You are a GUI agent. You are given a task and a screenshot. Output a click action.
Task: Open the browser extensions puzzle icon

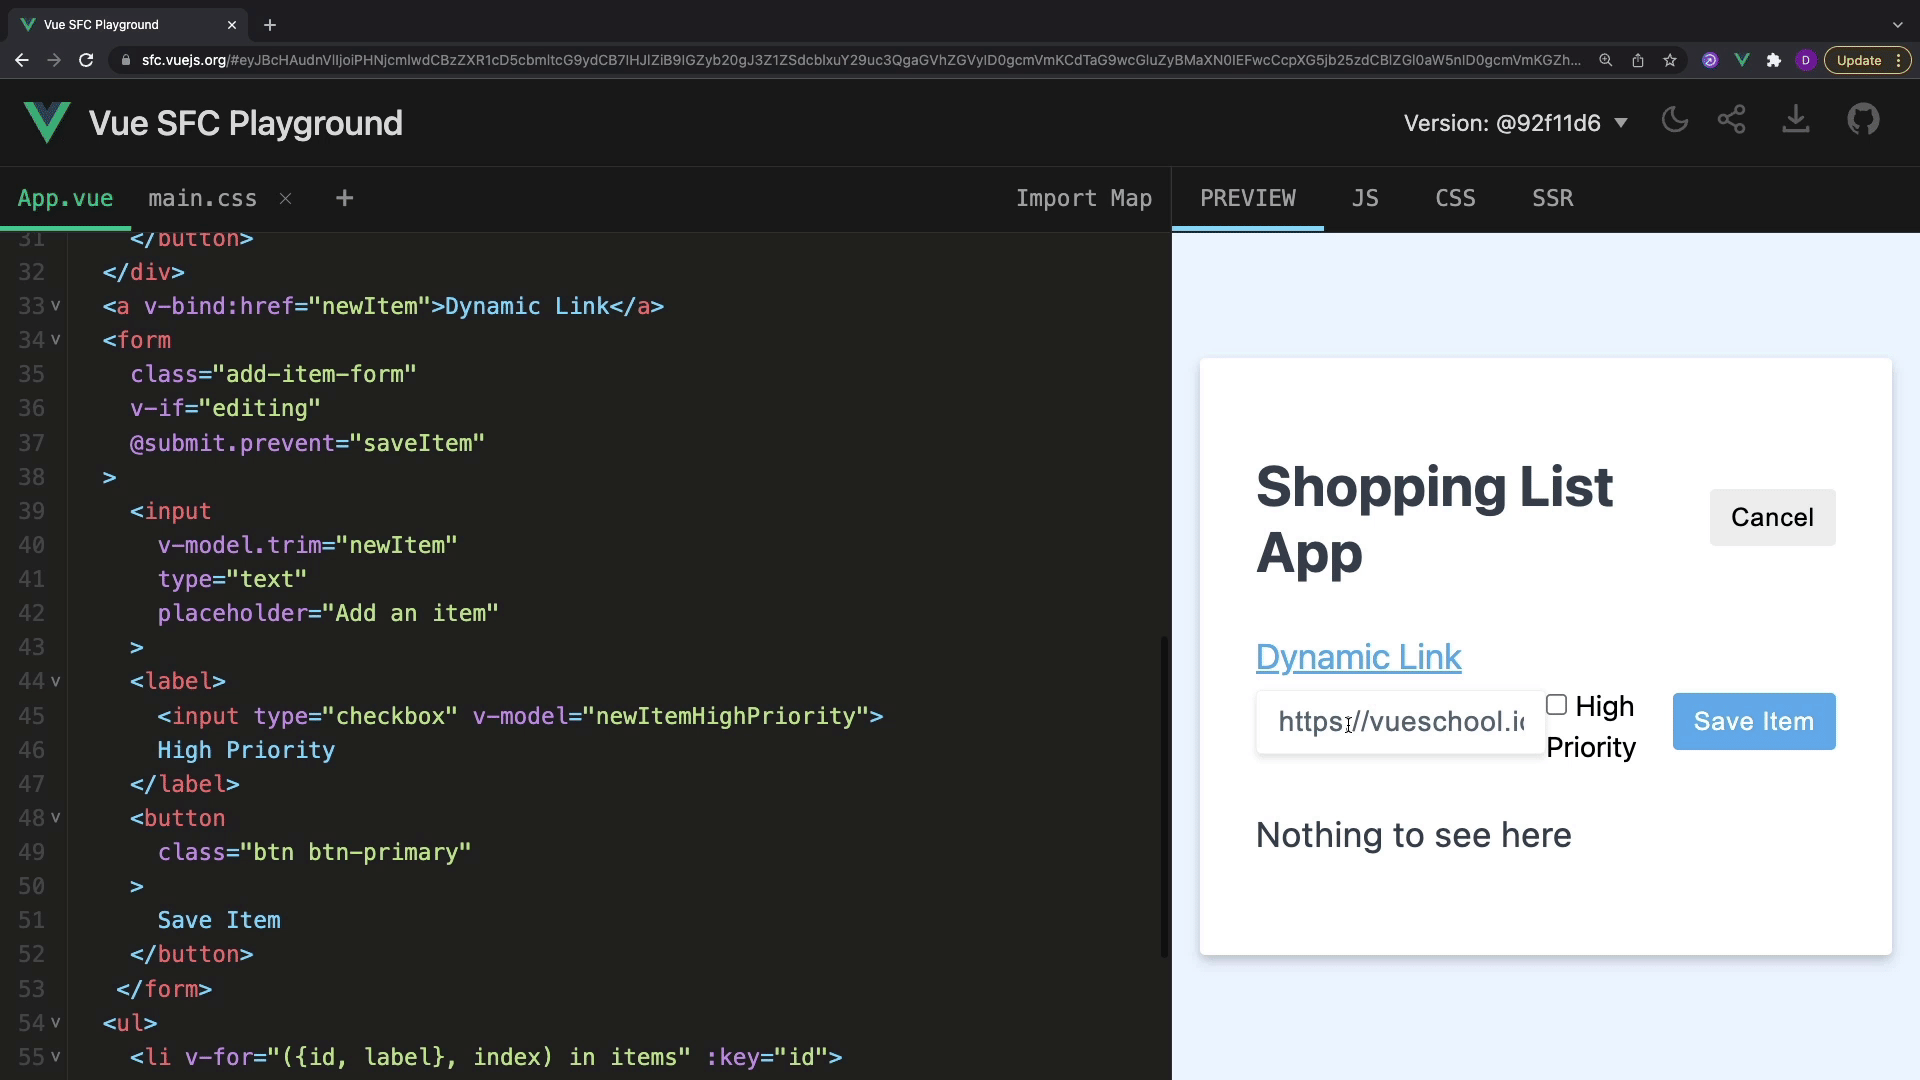[x=1773, y=60]
